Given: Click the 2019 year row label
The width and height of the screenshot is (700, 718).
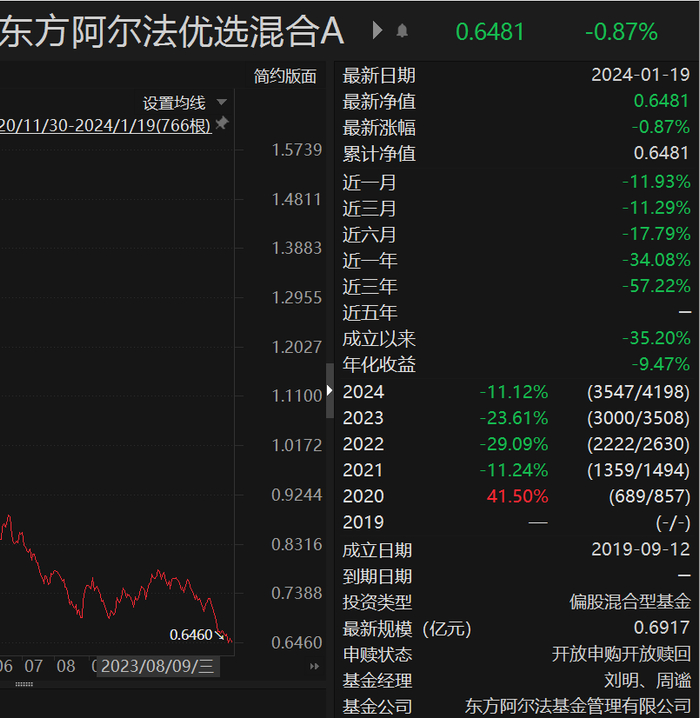Looking at the screenshot, I should tap(363, 522).
